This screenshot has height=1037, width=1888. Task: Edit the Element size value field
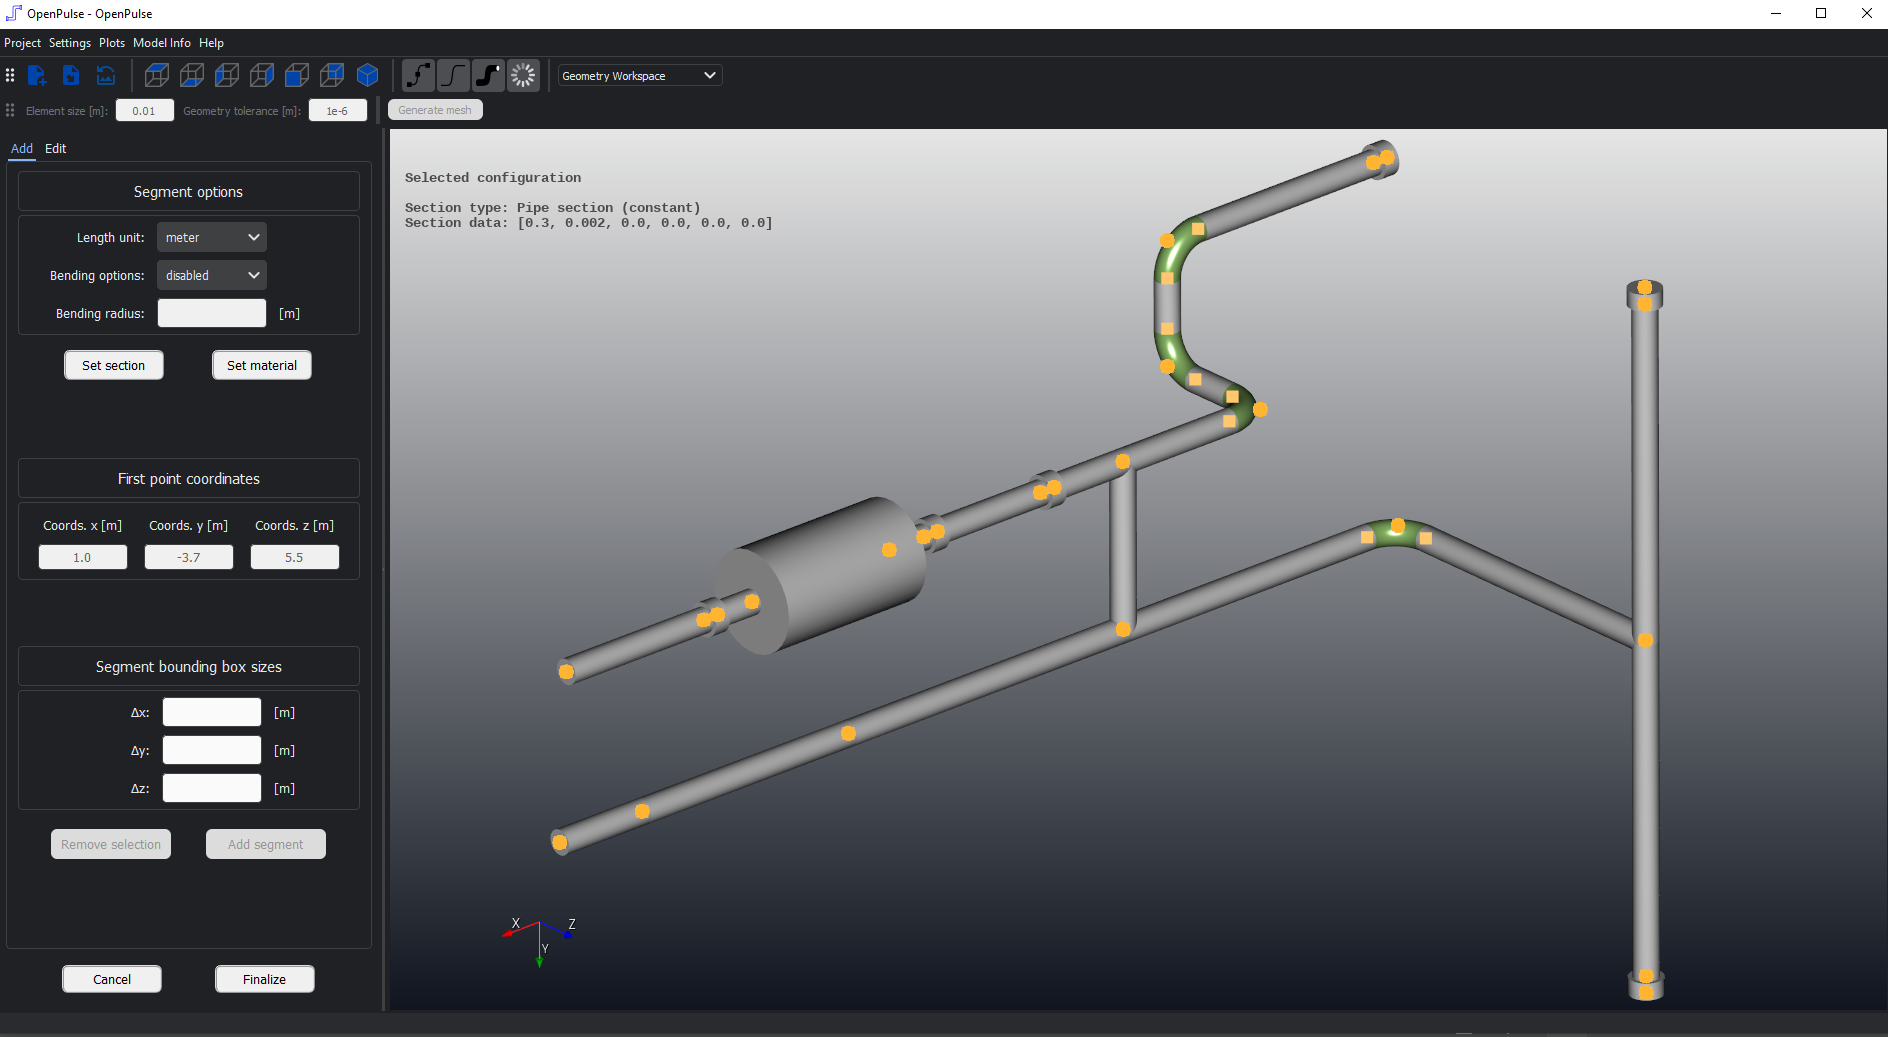144,110
